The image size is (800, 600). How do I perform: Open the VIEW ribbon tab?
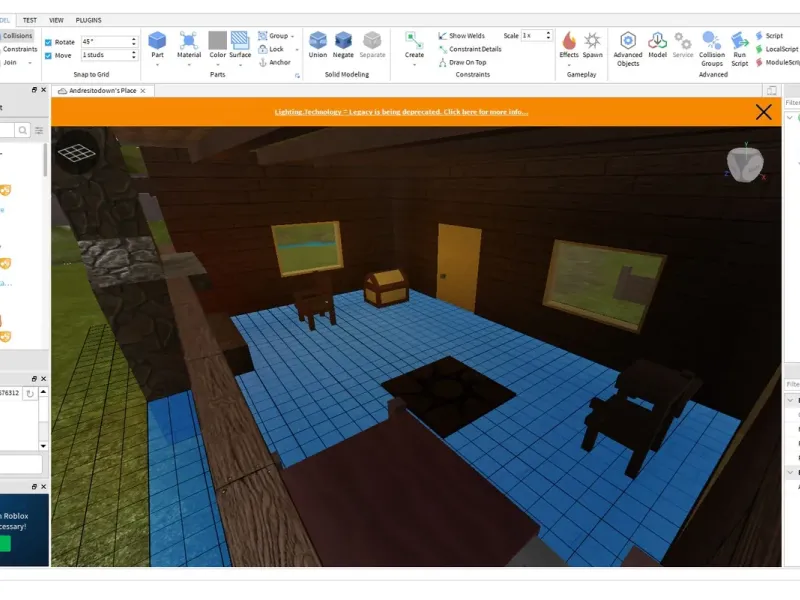56,20
